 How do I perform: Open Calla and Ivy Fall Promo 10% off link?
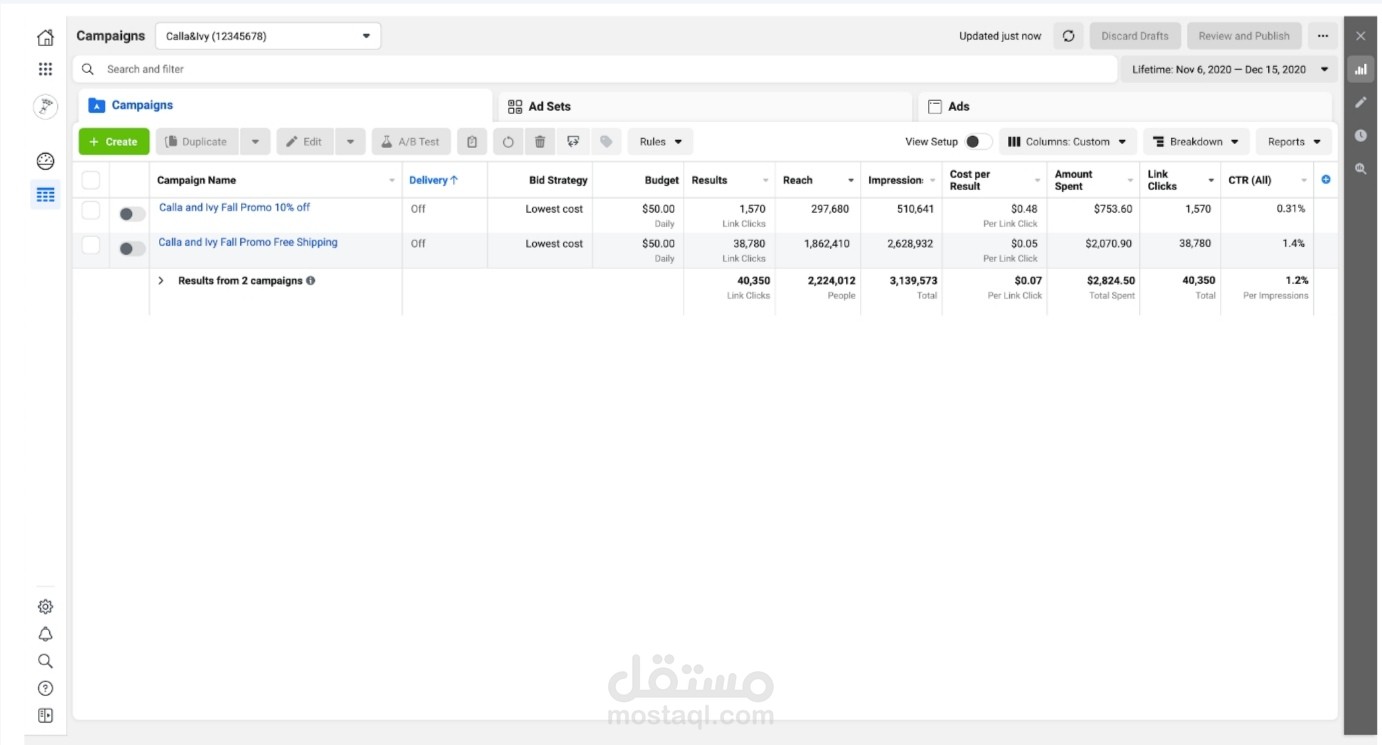click(235, 208)
